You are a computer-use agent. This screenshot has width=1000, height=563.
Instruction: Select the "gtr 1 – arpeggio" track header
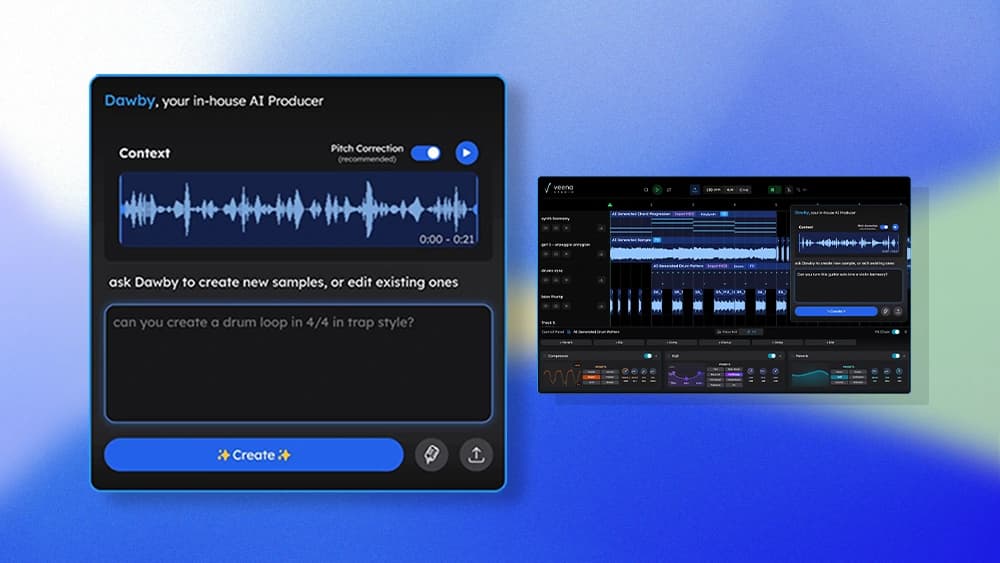point(565,245)
